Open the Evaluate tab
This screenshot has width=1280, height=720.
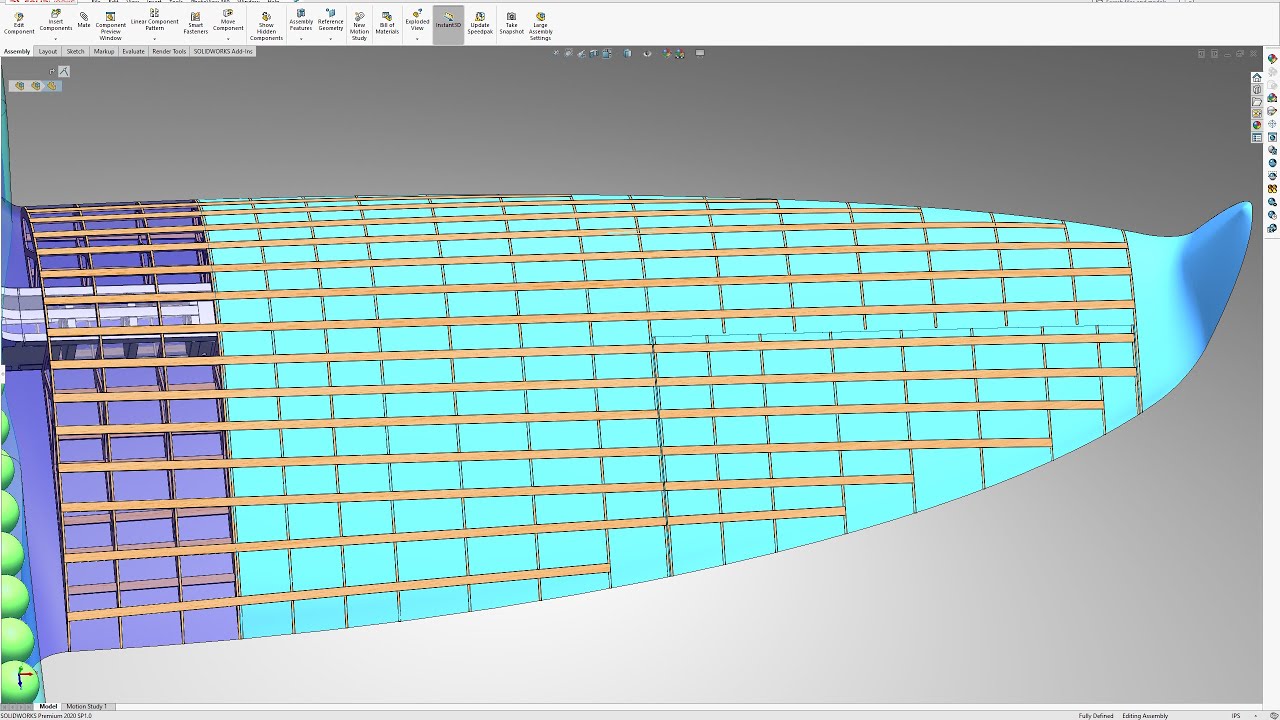click(x=133, y=51)
